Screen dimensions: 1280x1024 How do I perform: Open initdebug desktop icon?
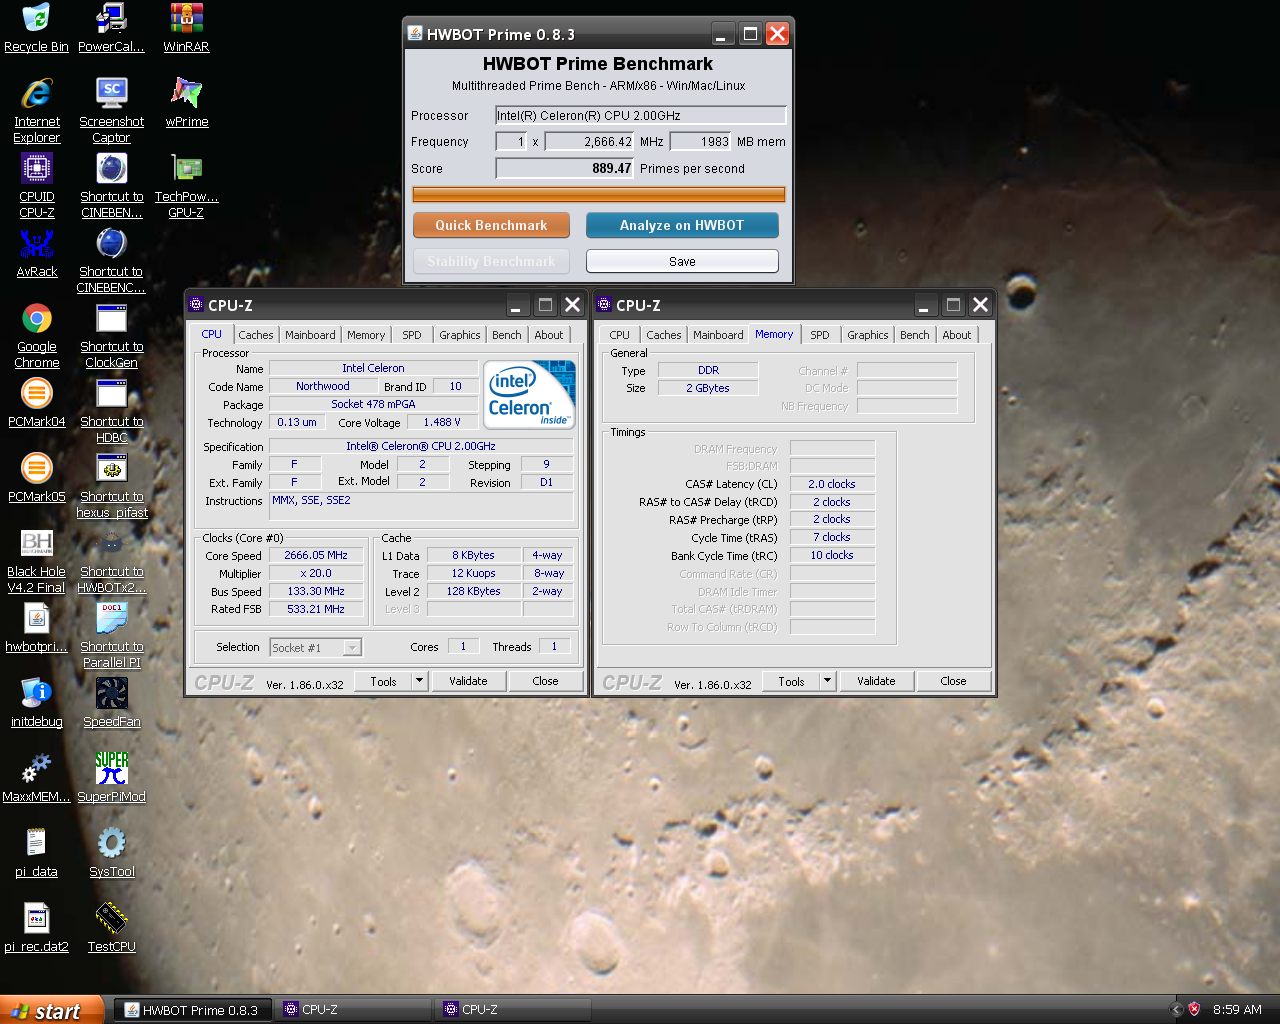point(37,703)
